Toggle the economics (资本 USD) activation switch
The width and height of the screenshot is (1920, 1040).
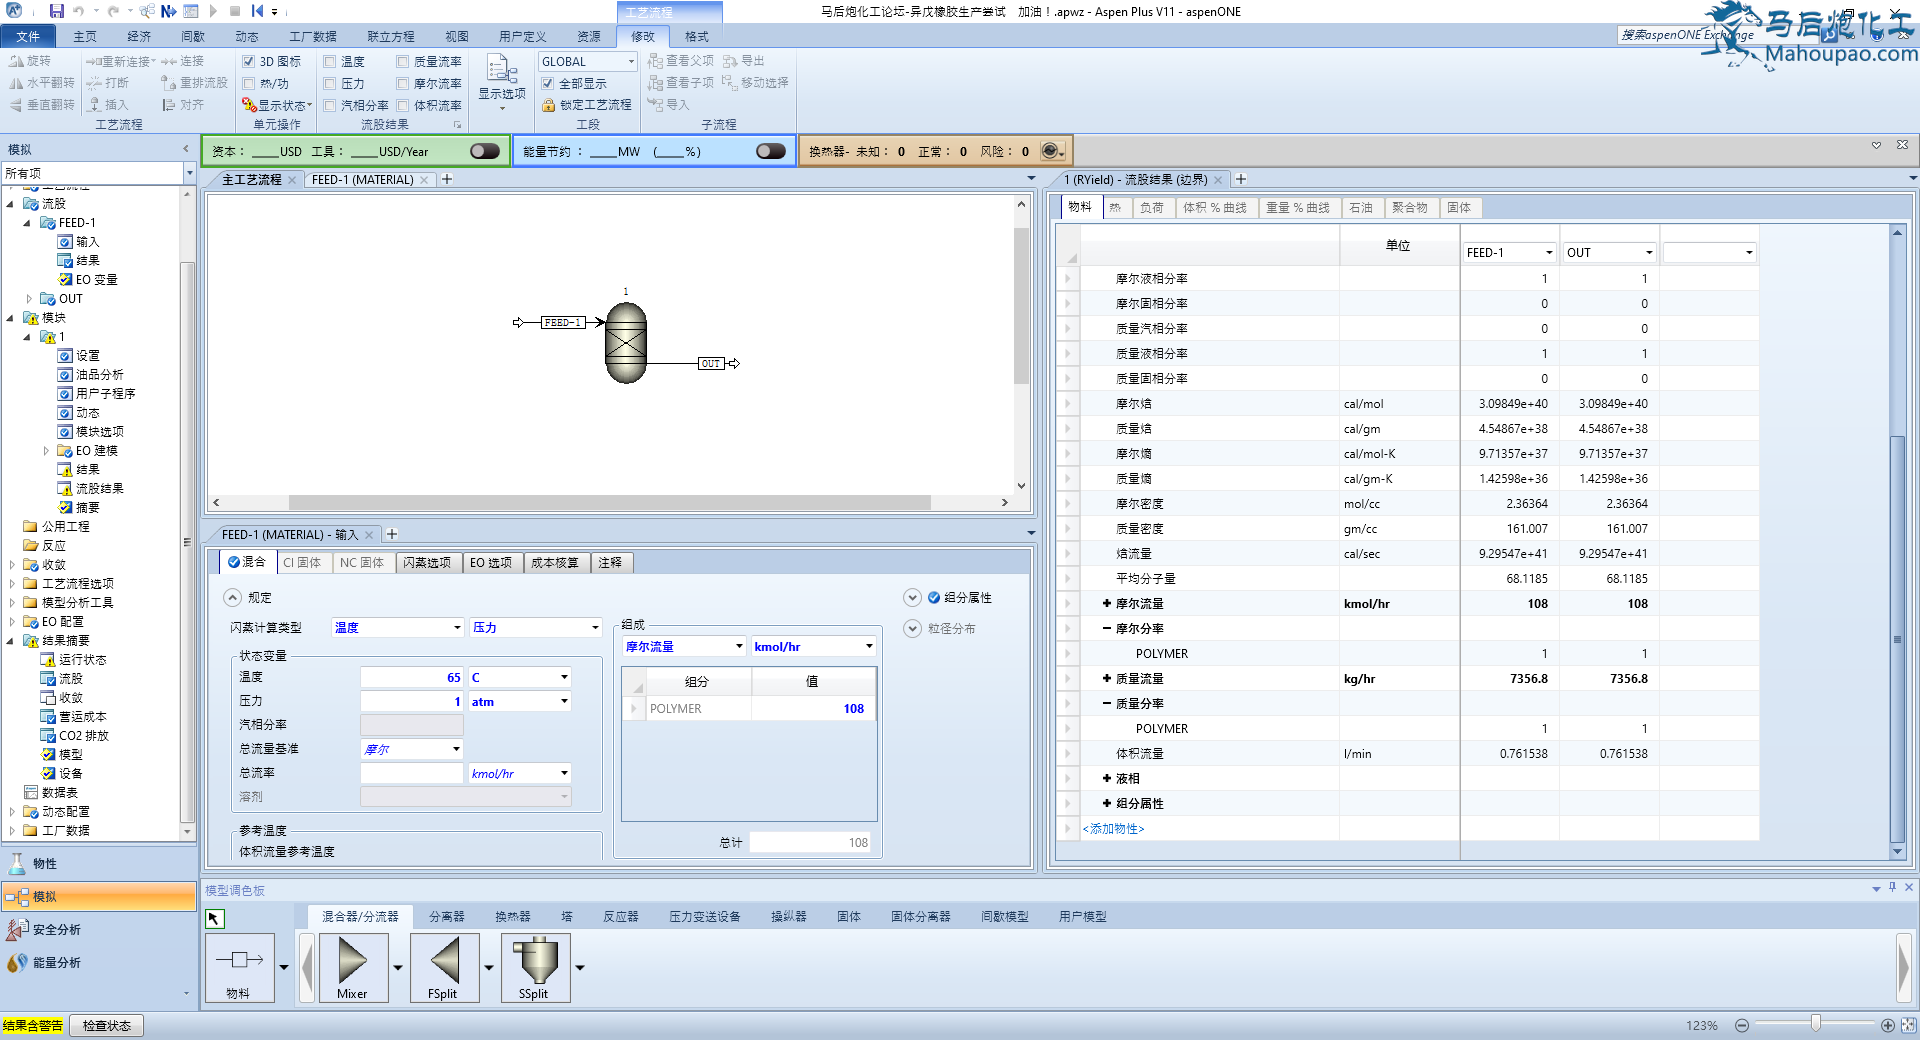click(485, 151)
